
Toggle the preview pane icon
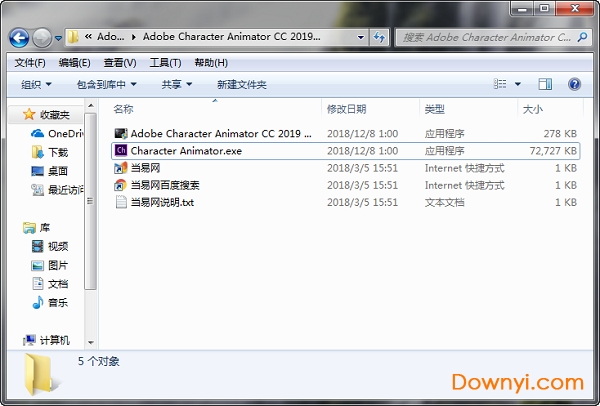coord(546,85)
